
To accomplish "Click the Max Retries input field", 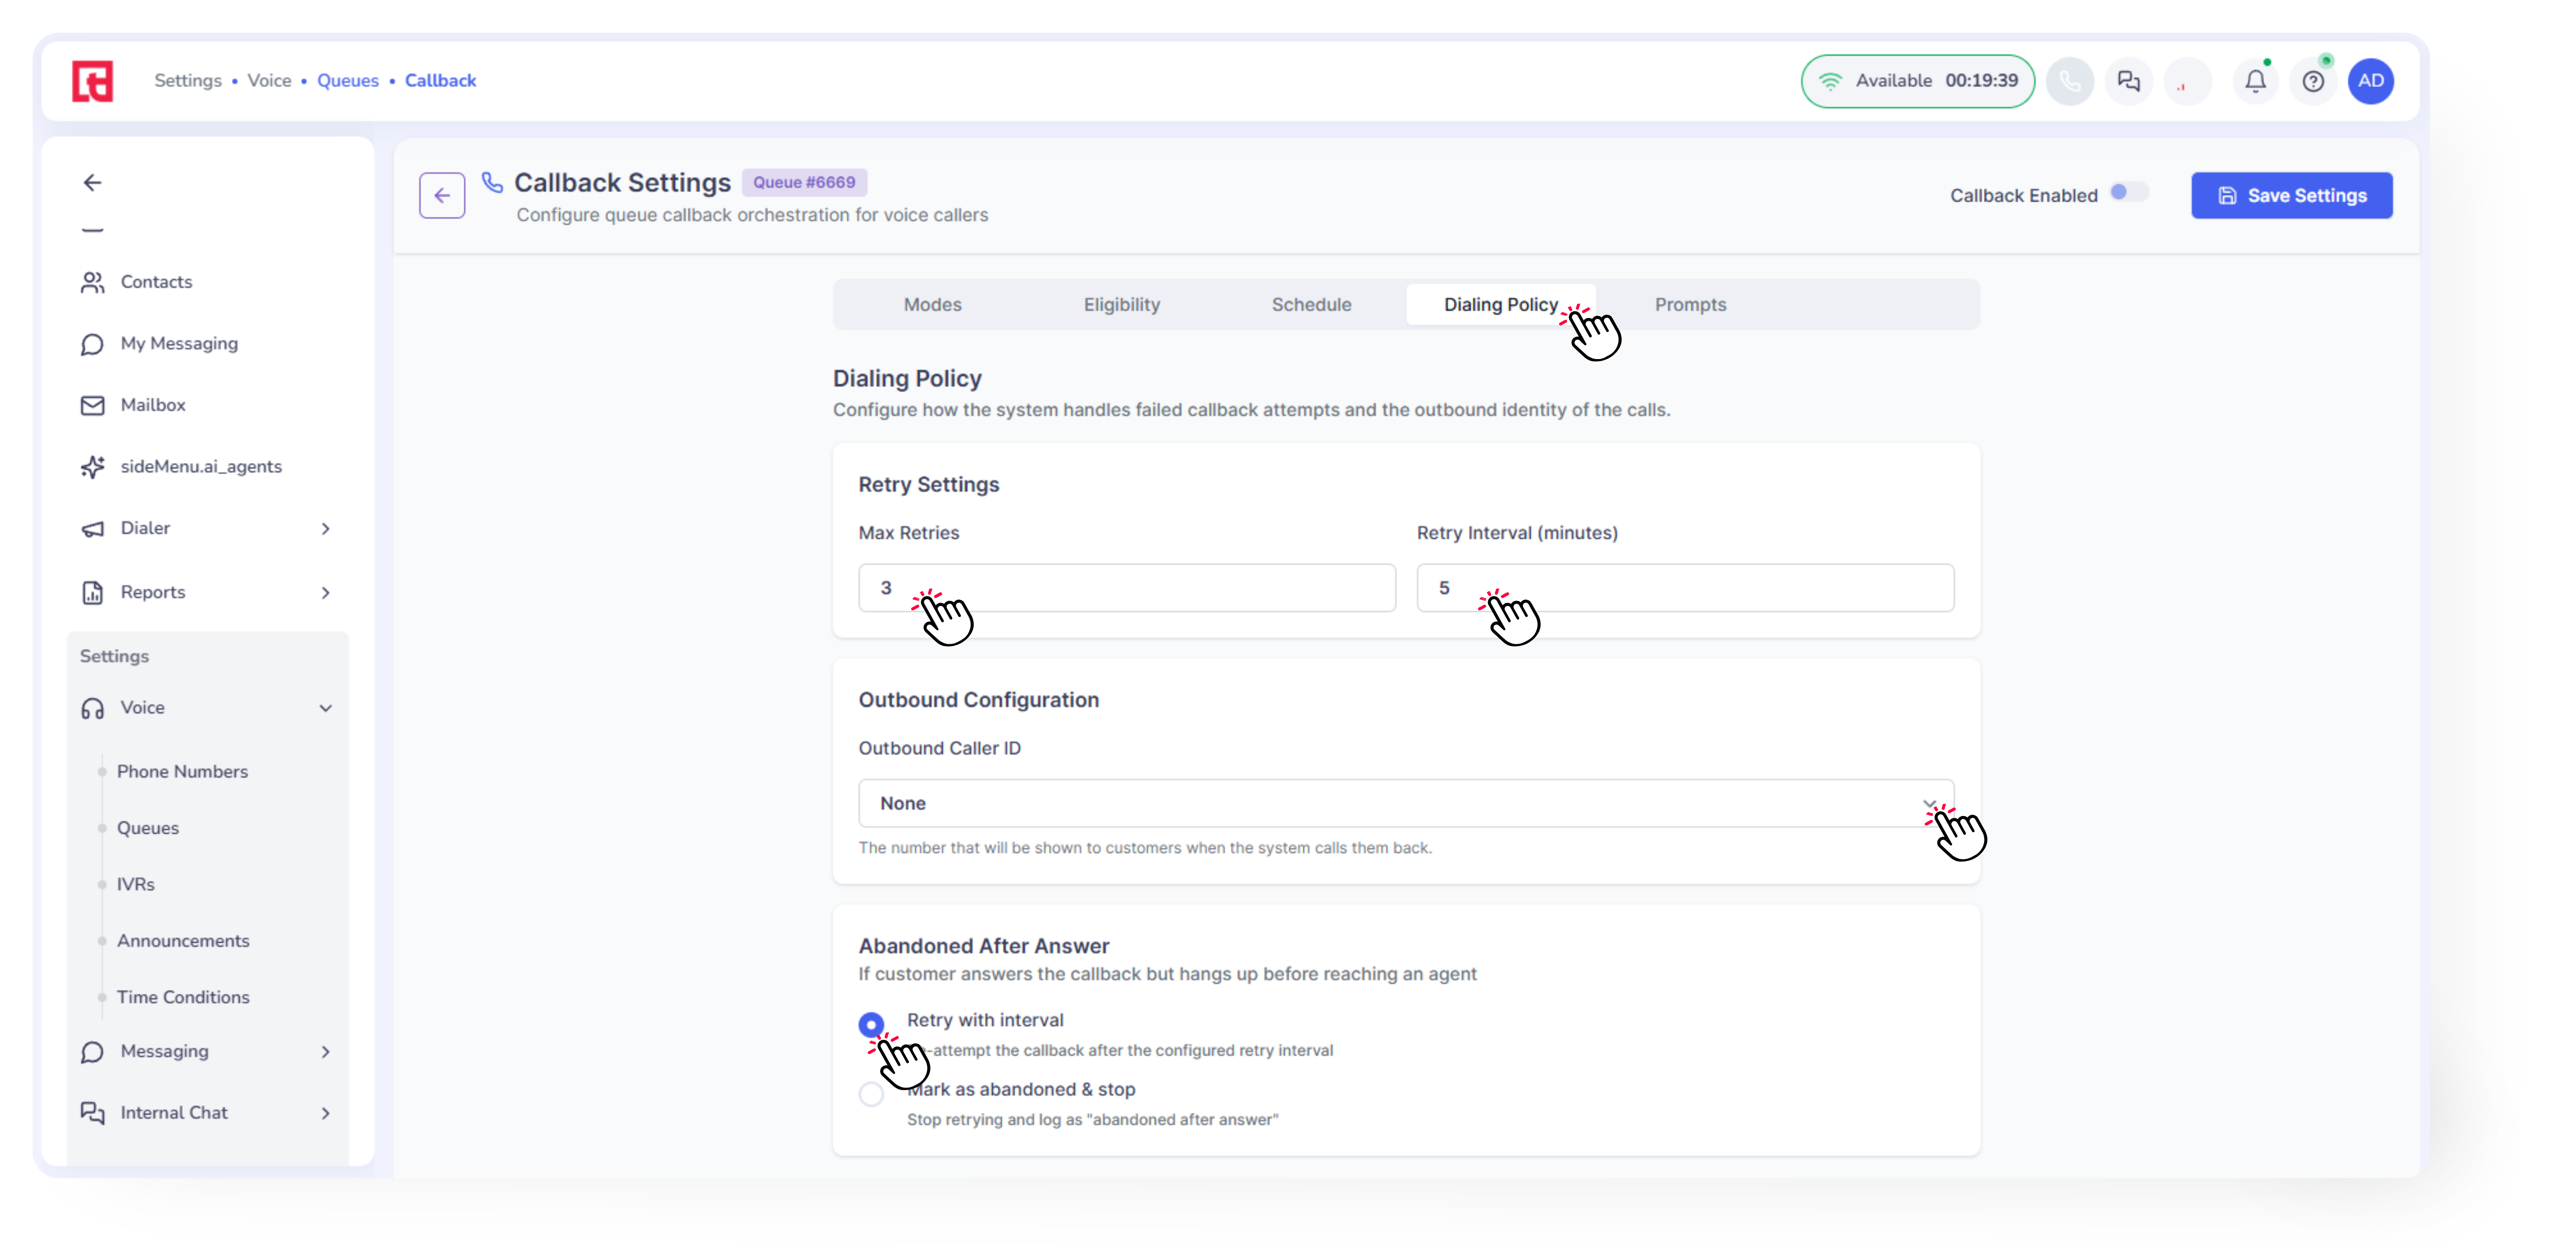I will tap(1126, 588).
